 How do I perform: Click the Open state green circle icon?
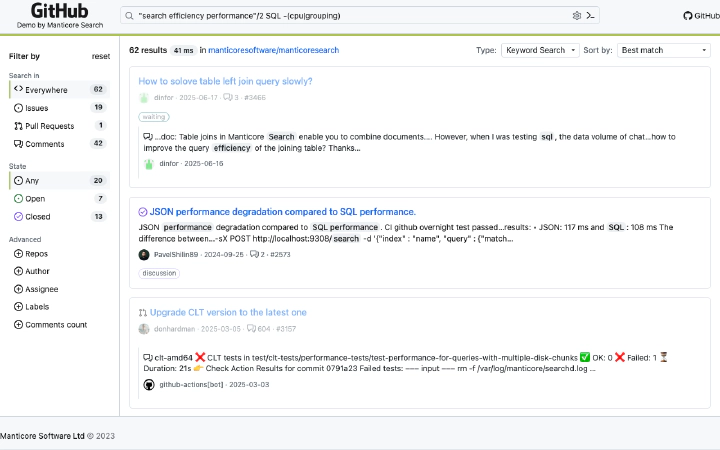click(x=18, y=199)
